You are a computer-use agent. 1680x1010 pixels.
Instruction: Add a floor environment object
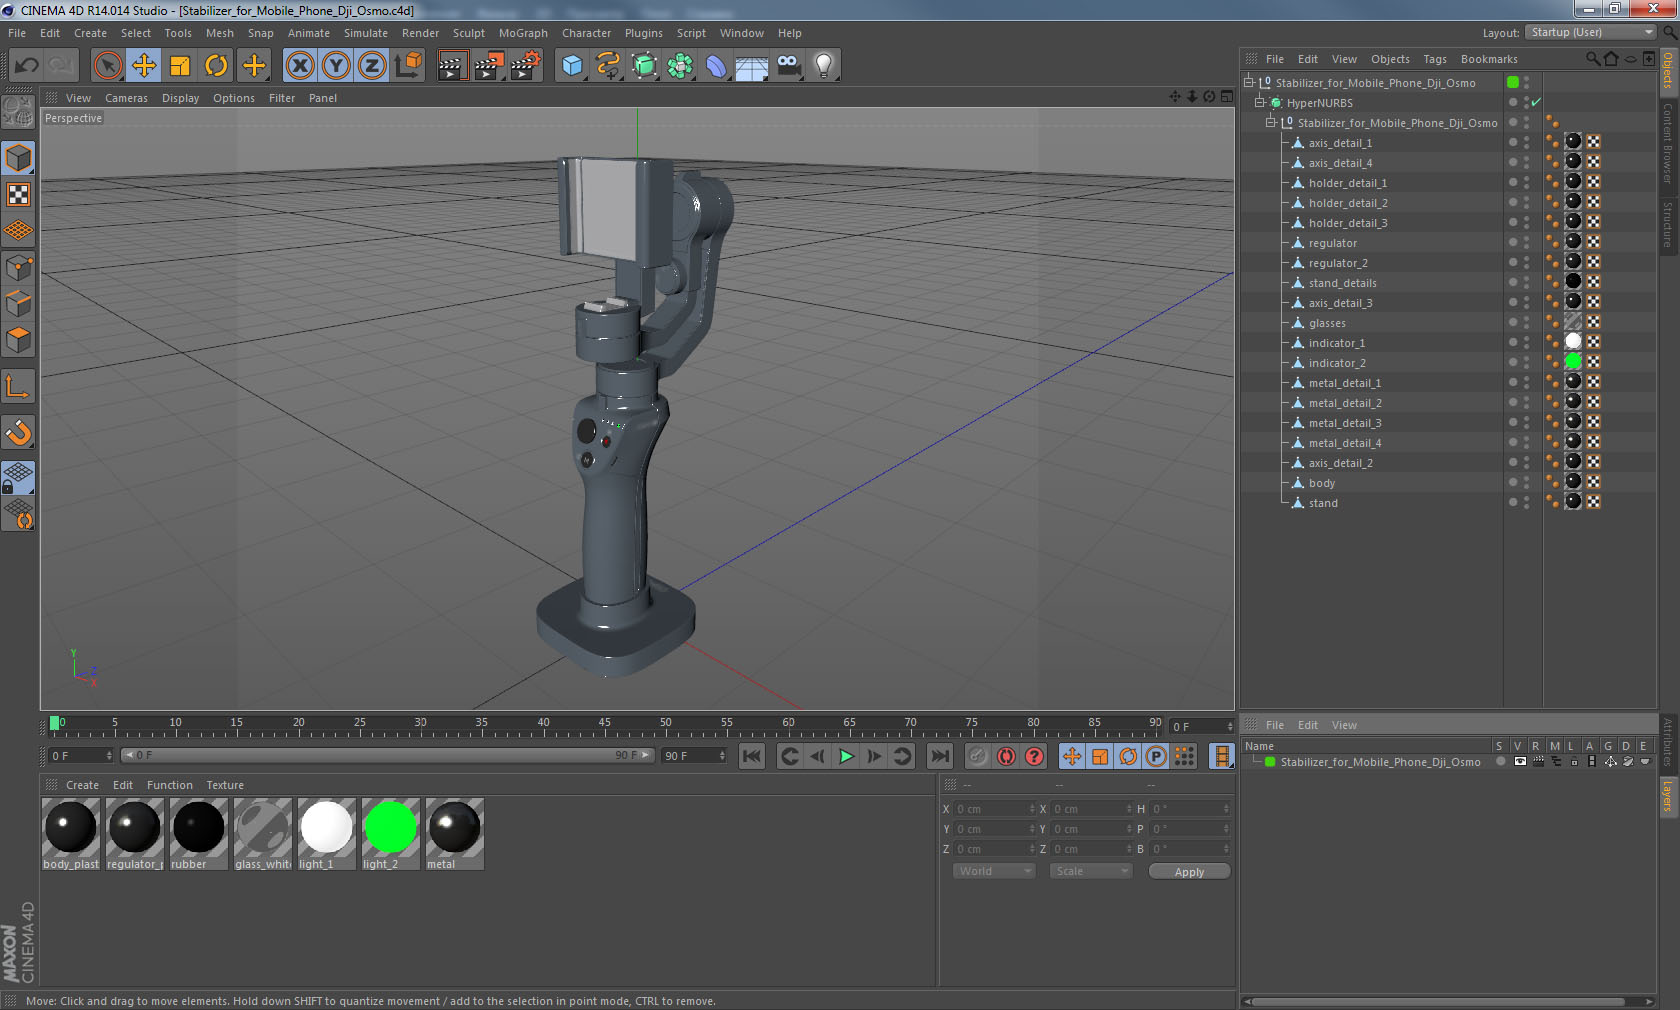coord(752,66)
